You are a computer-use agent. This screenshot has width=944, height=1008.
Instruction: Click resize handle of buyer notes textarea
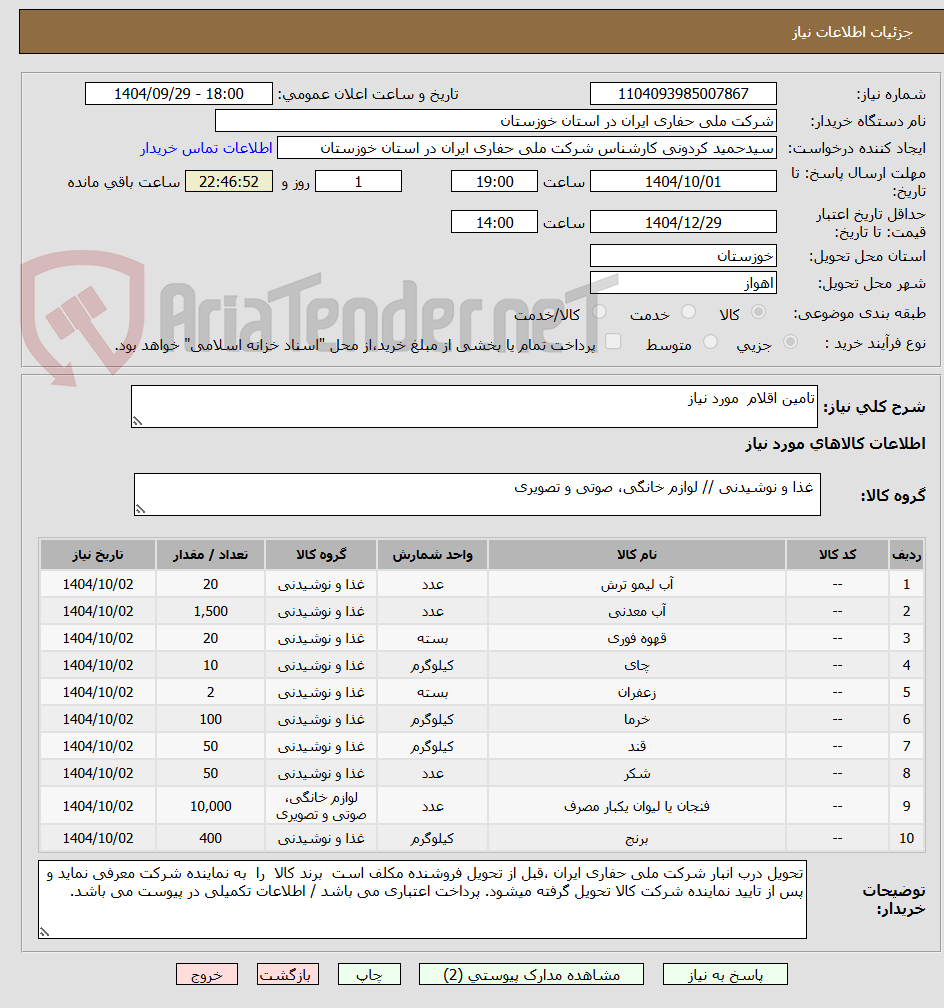tap(44, 932)
